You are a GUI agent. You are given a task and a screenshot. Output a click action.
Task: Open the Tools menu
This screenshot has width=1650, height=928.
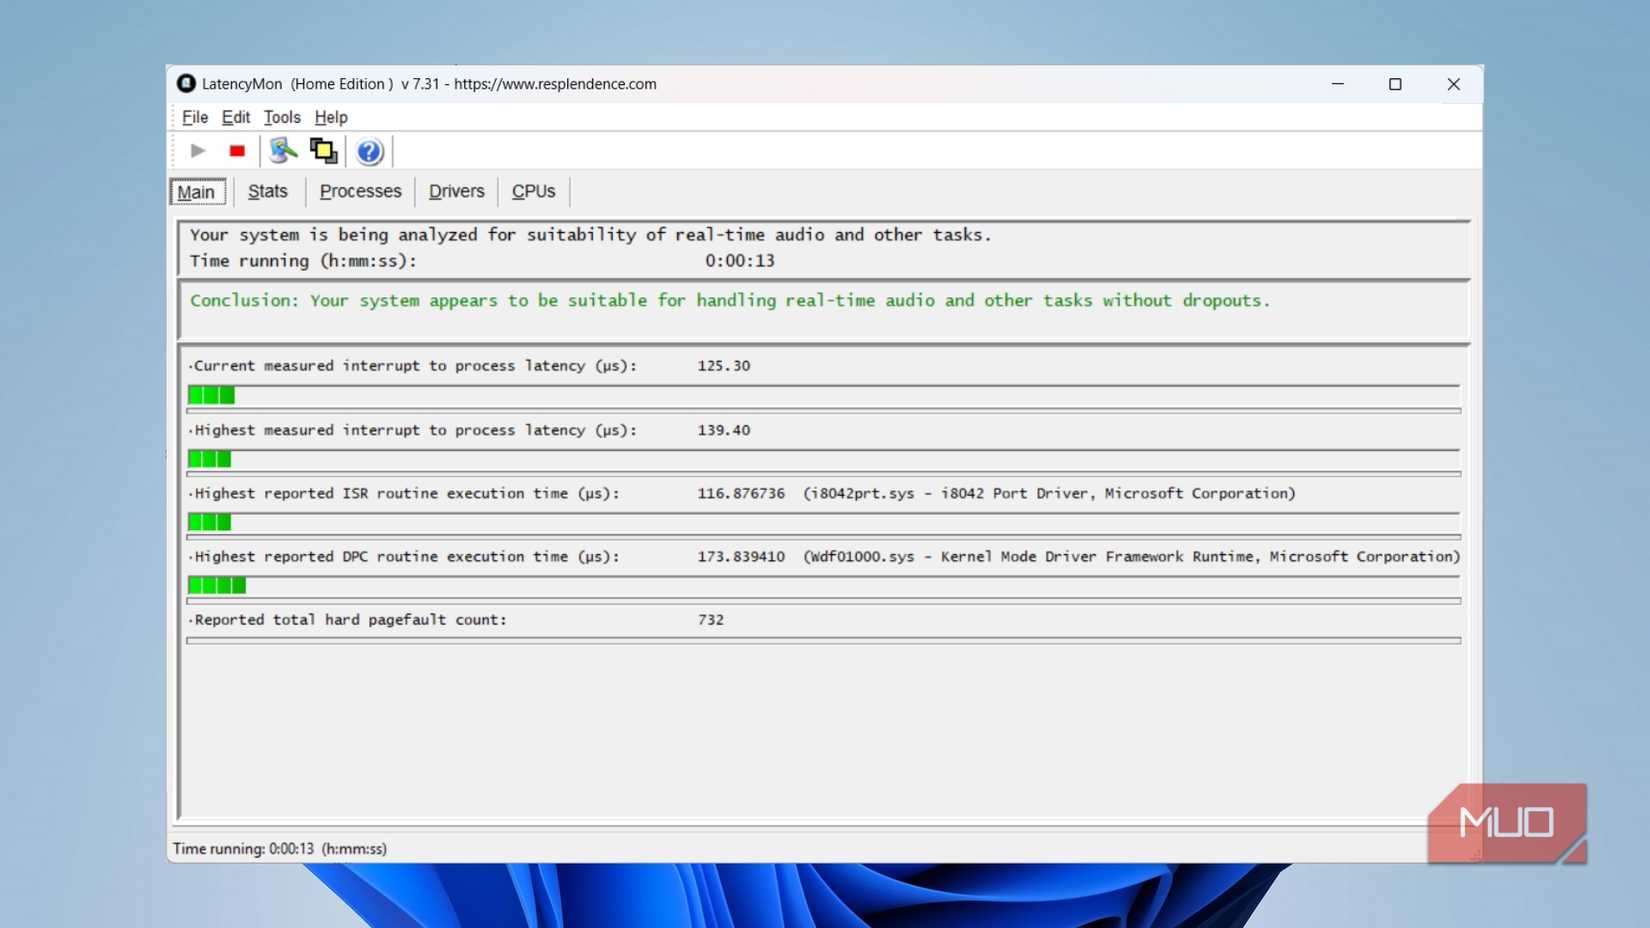281,117
